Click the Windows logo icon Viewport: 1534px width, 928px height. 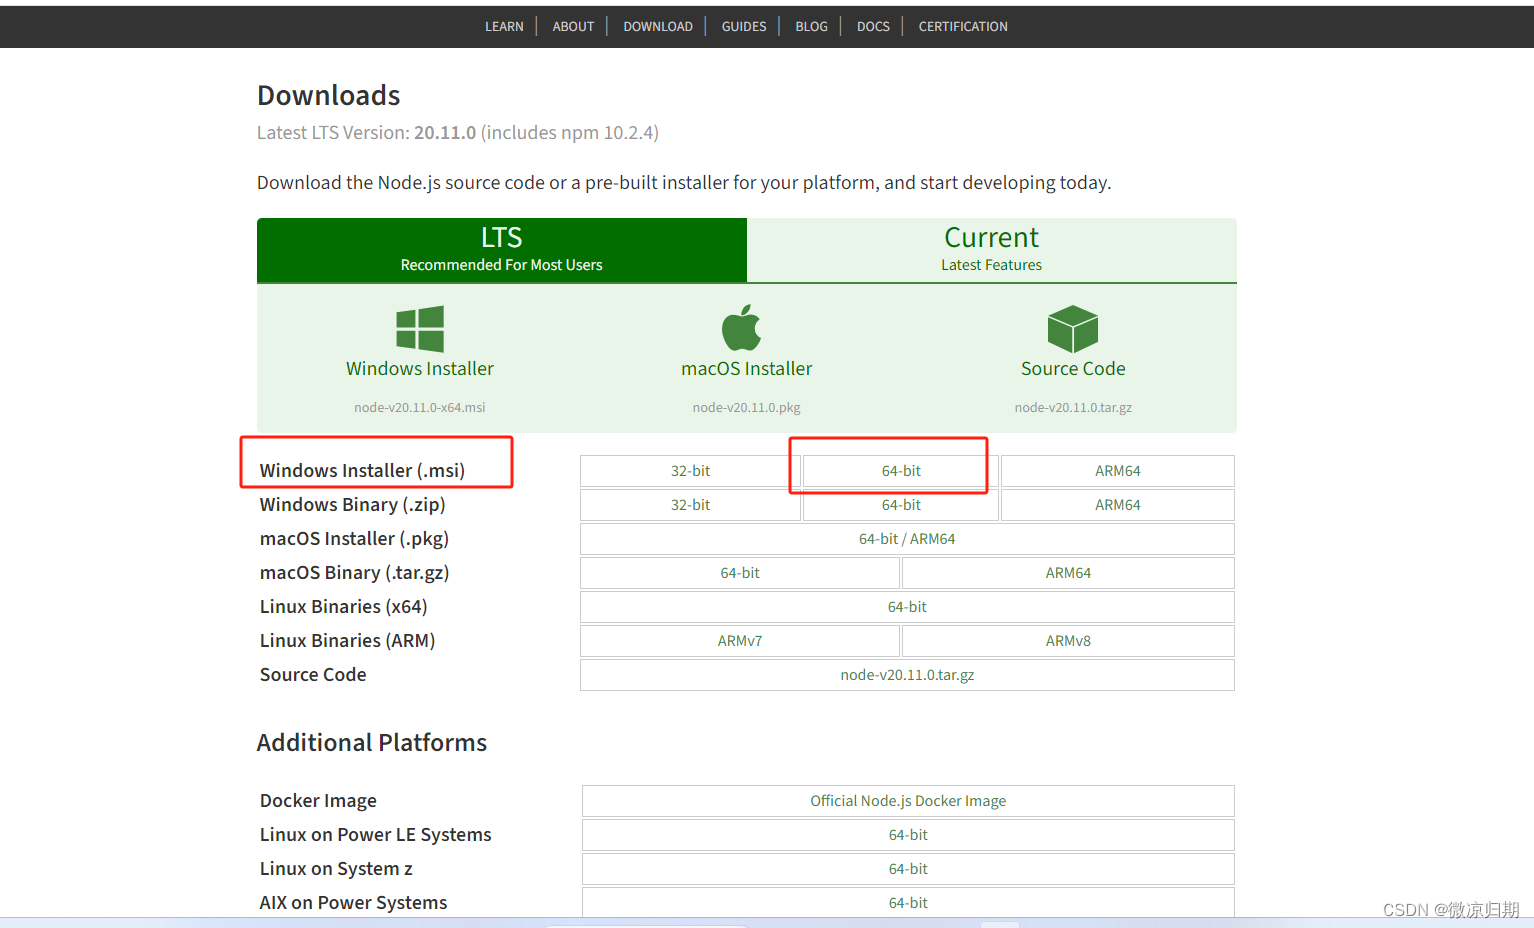tap(420, 329)
